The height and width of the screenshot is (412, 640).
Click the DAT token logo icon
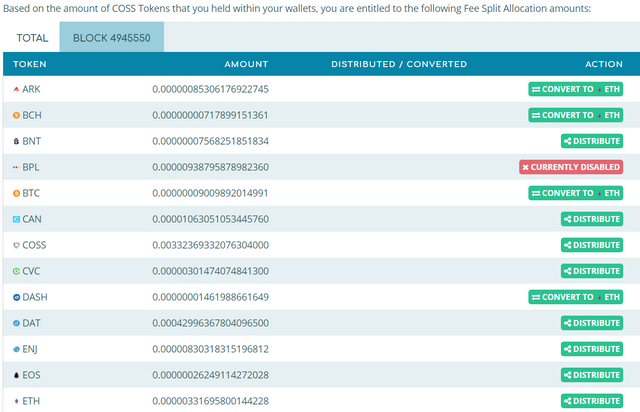pyautogui.click(x=16, y=323)
